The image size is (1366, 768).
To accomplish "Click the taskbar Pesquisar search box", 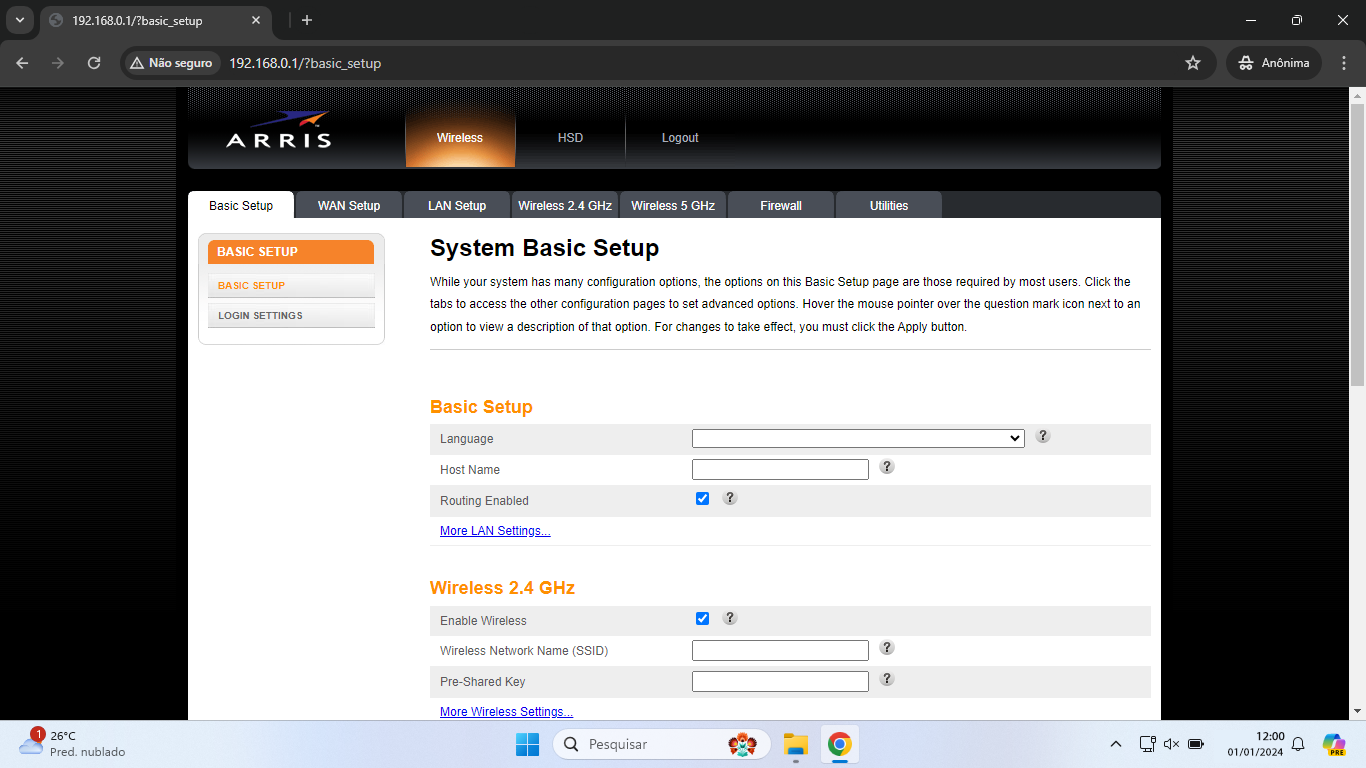I will (x=661, y=744).
